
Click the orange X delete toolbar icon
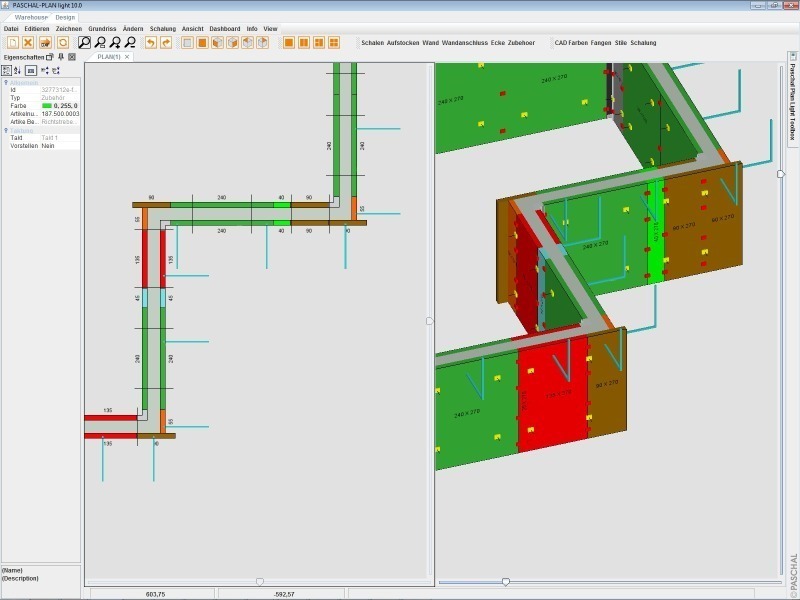point(28,43)
